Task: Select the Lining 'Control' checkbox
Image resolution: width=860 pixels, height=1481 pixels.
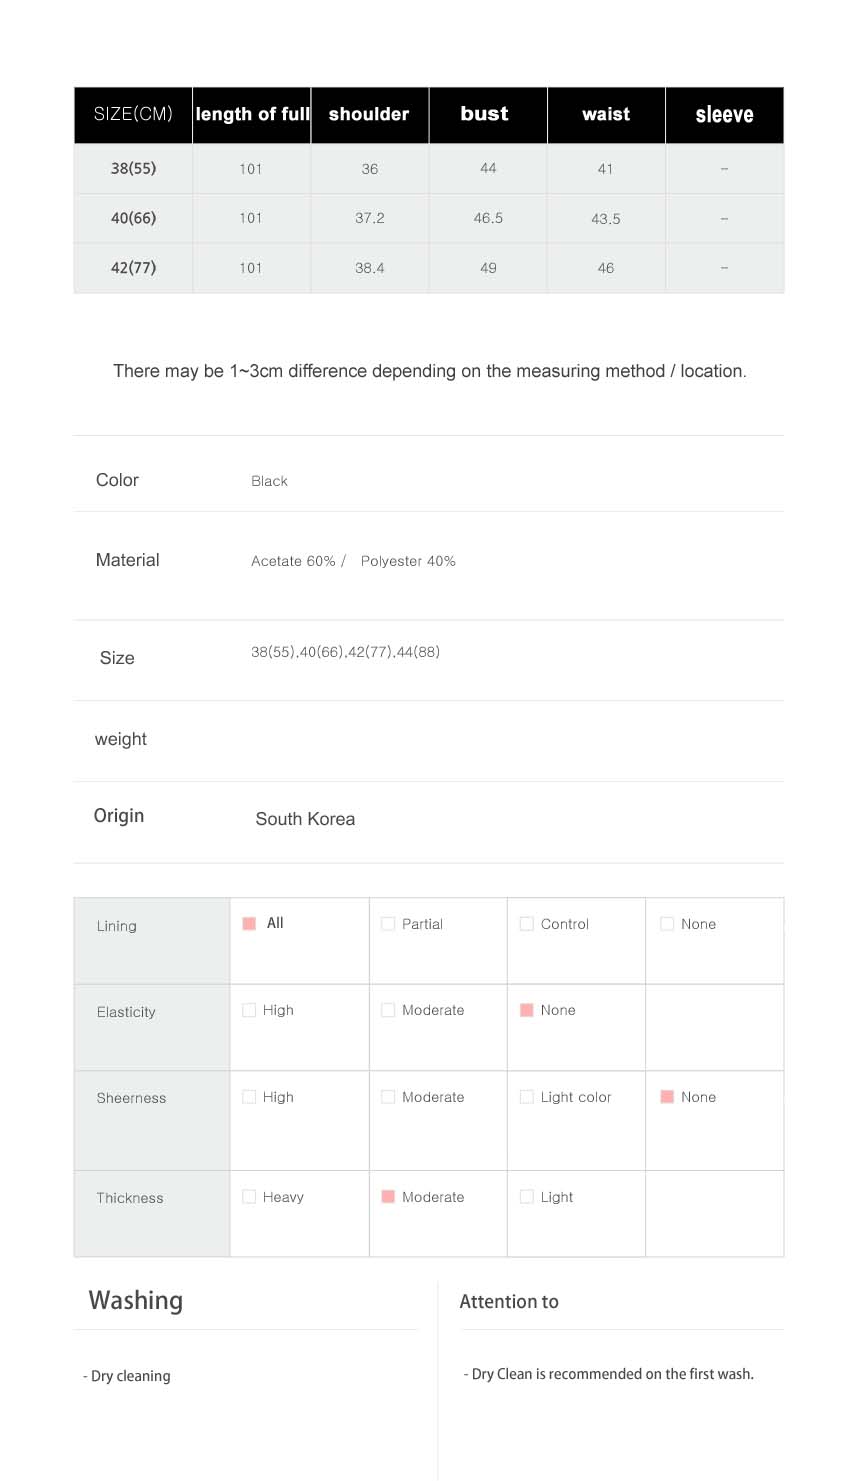Action: click(527, 924)
